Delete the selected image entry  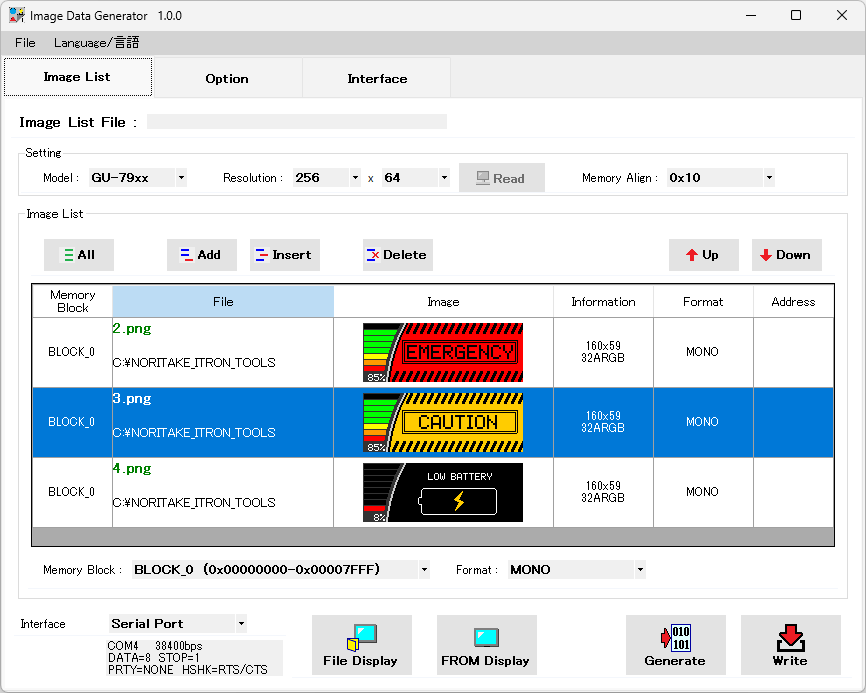tap(397, 255)
